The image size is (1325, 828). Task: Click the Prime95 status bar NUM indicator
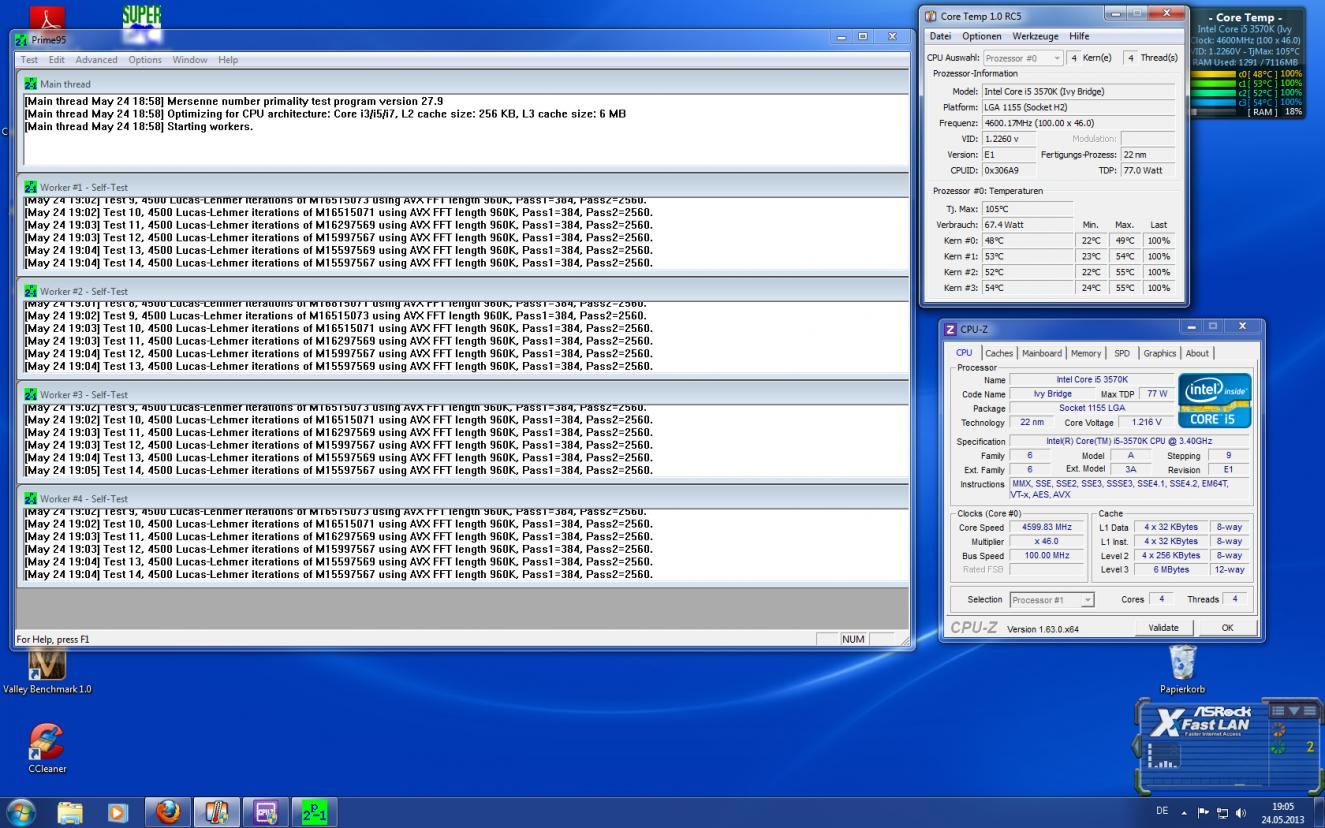pos(853,639)
